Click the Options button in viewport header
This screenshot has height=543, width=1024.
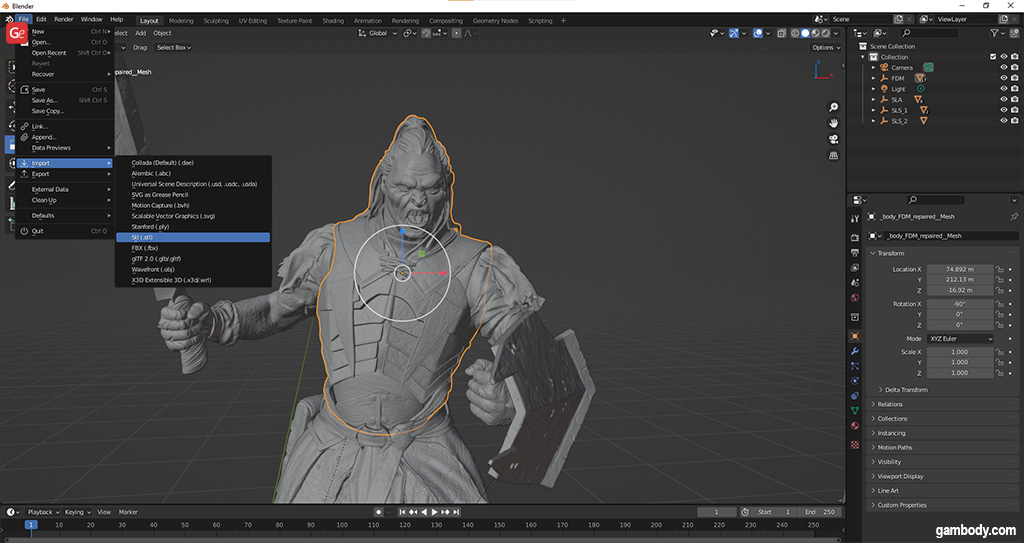pos(824,47)
